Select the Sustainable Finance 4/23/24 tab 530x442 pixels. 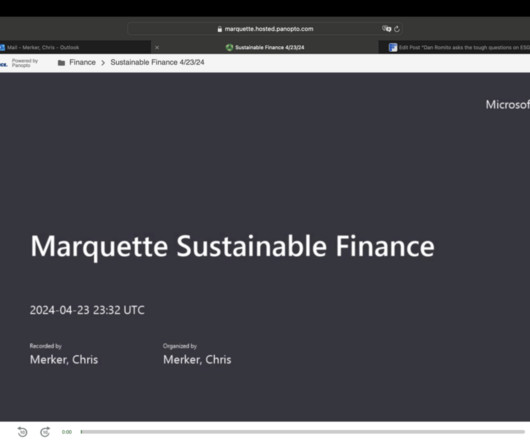[x=265, y=47]
